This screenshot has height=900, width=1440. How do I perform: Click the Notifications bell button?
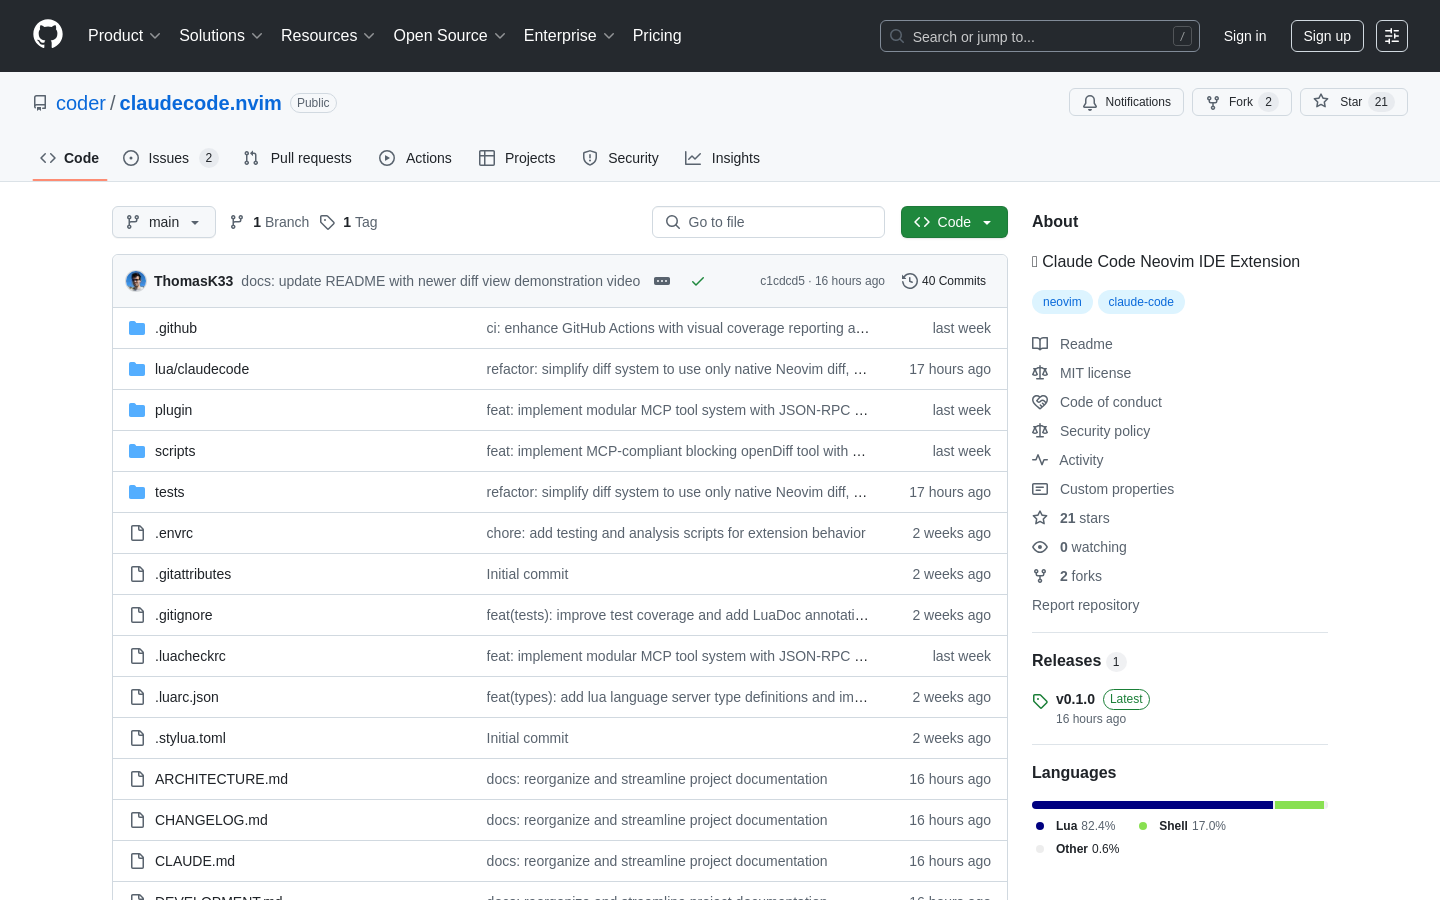coord(1126,102)
